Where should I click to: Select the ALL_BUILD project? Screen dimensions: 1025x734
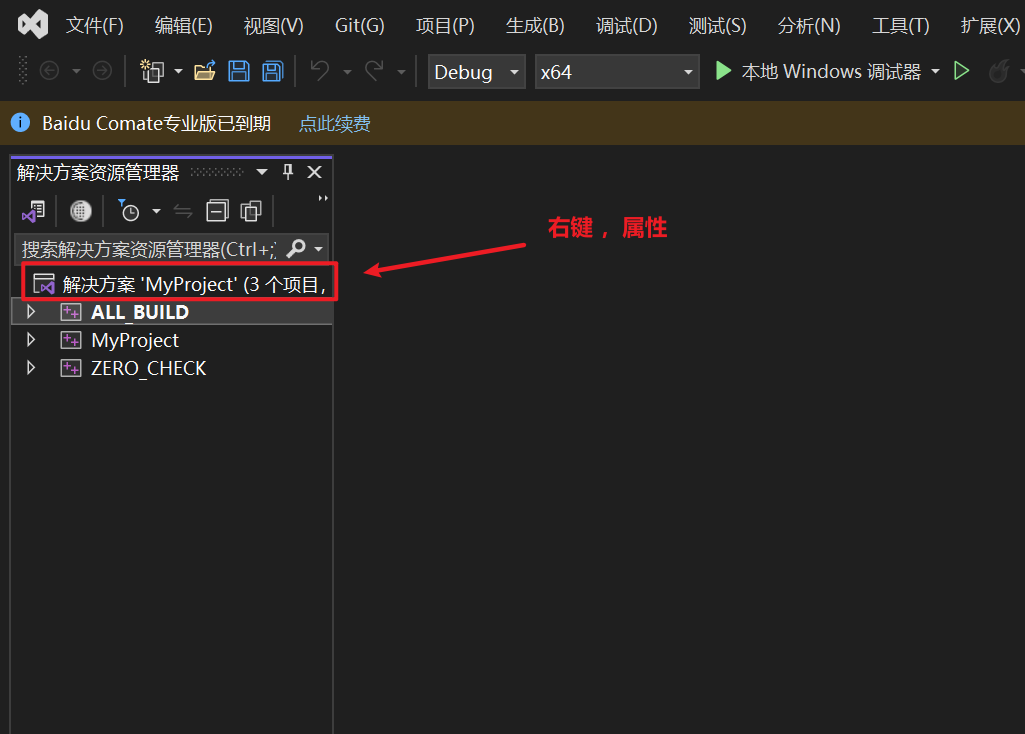coord(140,312)
